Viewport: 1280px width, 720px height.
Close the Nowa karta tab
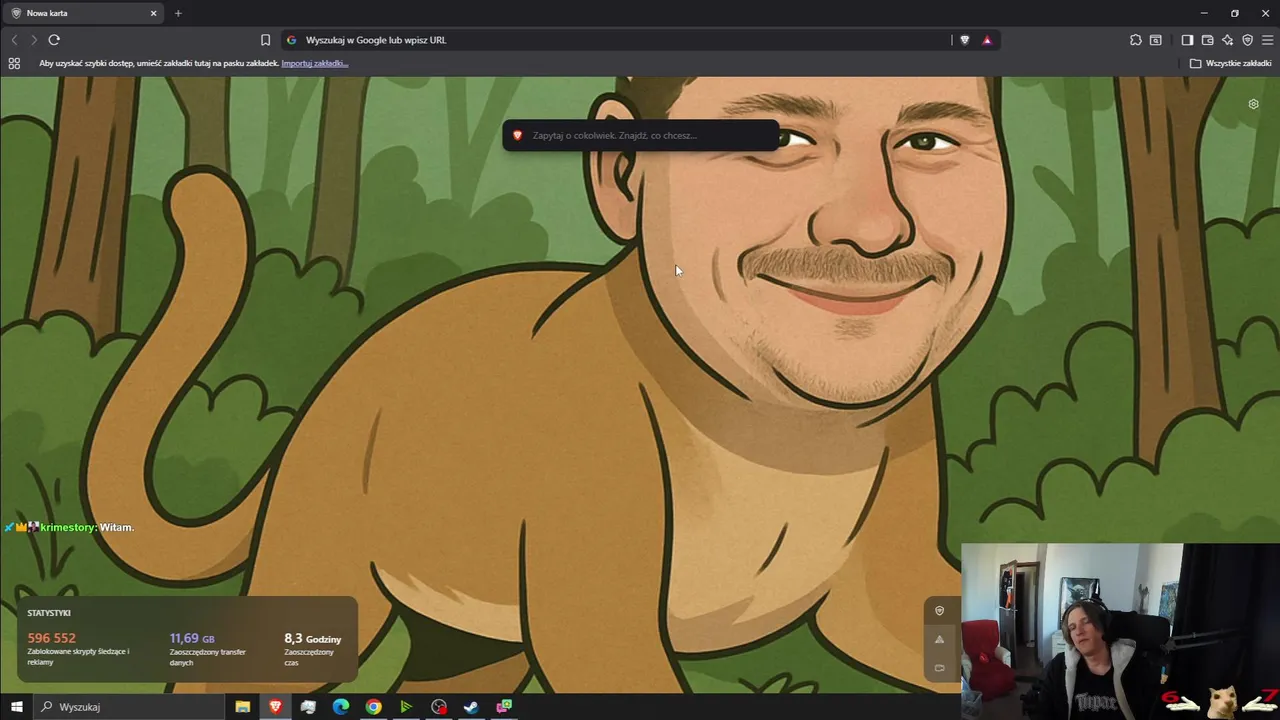coord(153,13)
